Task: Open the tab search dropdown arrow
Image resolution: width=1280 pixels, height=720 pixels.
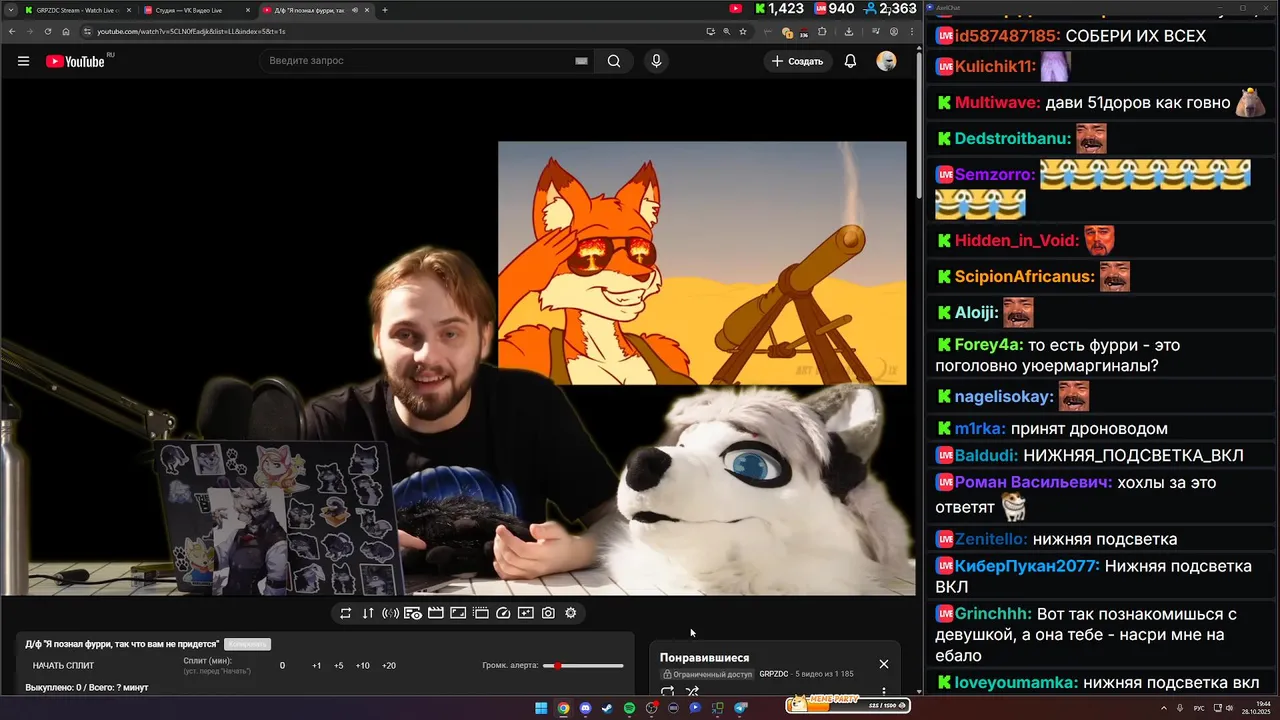Action: (x=10, y=10)
